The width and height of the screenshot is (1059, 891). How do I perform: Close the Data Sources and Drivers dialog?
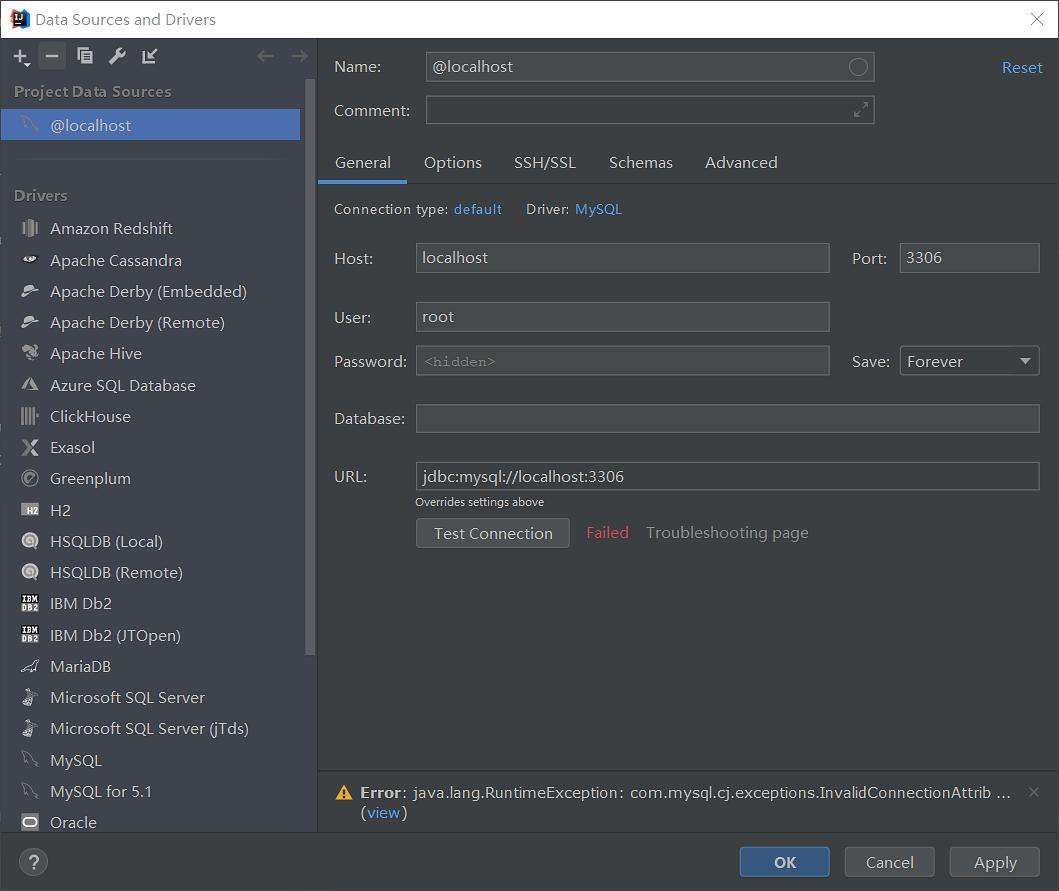1037,19
